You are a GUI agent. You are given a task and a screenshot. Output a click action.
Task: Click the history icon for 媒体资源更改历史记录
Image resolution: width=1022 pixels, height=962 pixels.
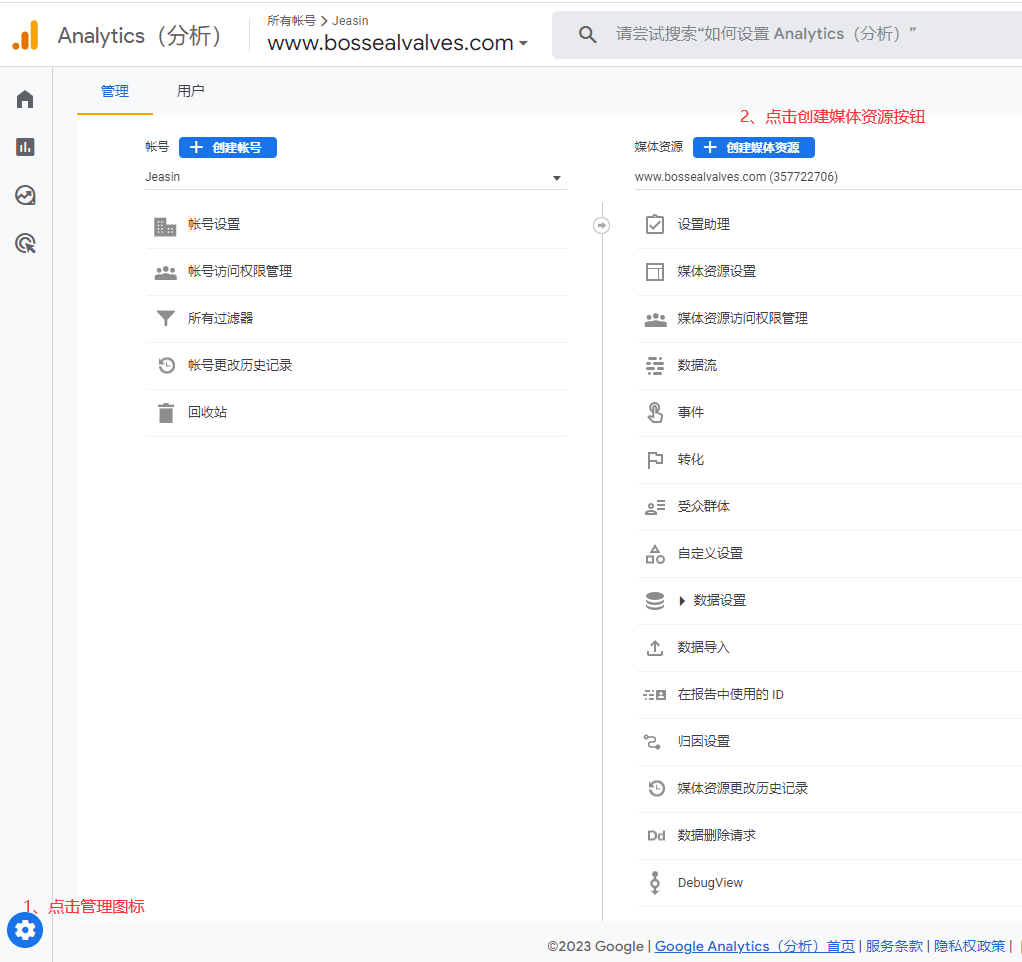[656, 788]
